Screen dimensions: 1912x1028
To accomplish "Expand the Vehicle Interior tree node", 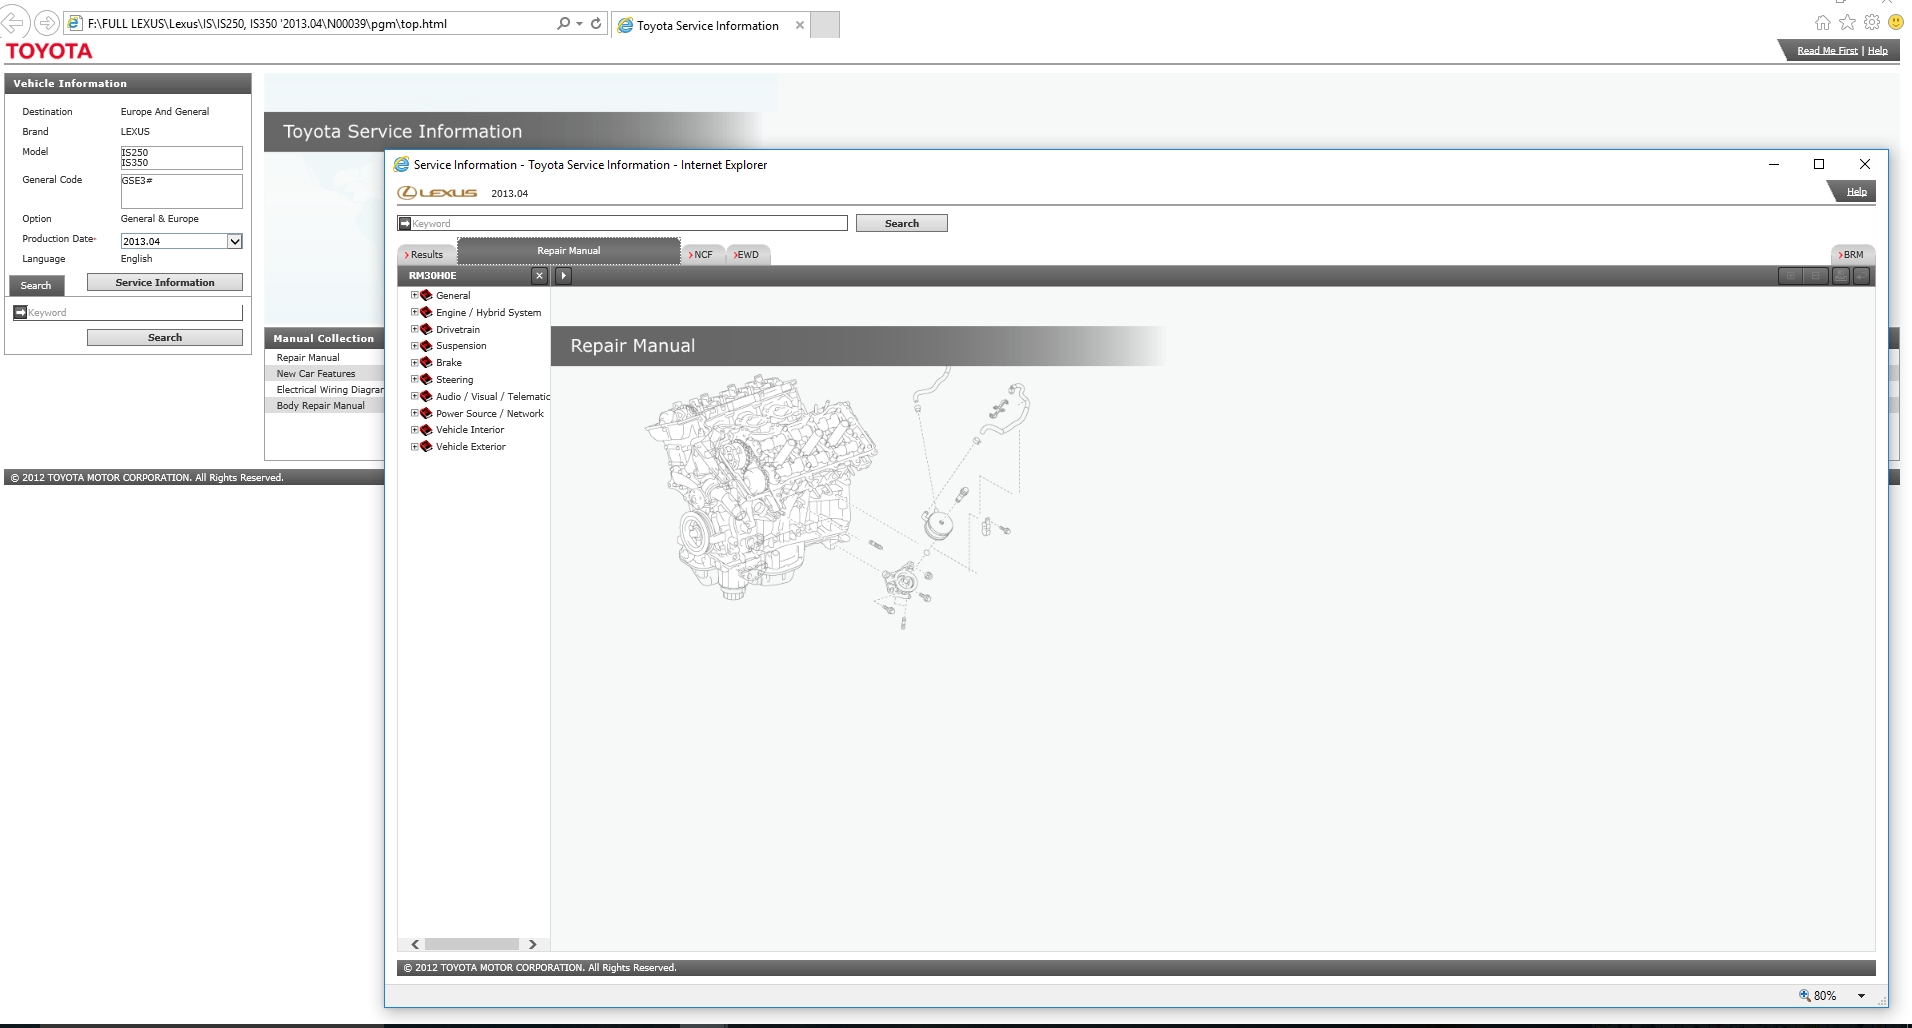I will pos(415,430).
